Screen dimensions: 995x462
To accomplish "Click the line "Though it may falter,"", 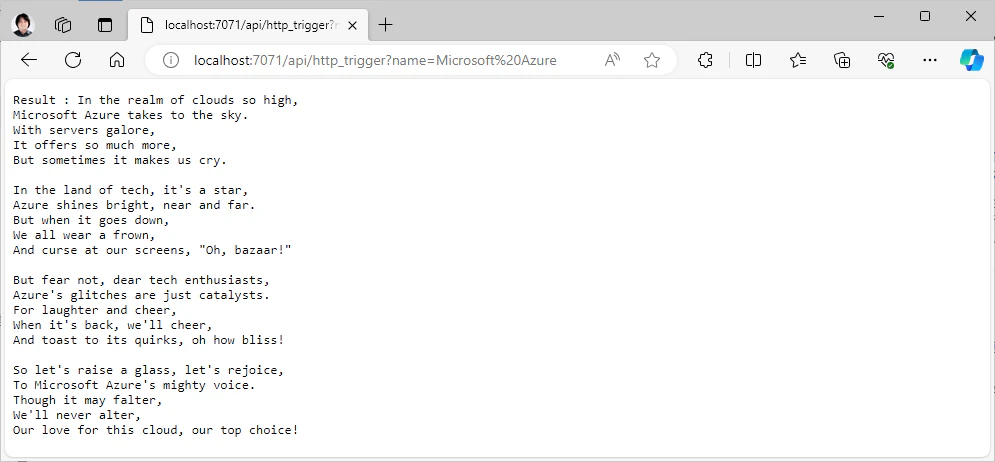I will pos(88,400).
